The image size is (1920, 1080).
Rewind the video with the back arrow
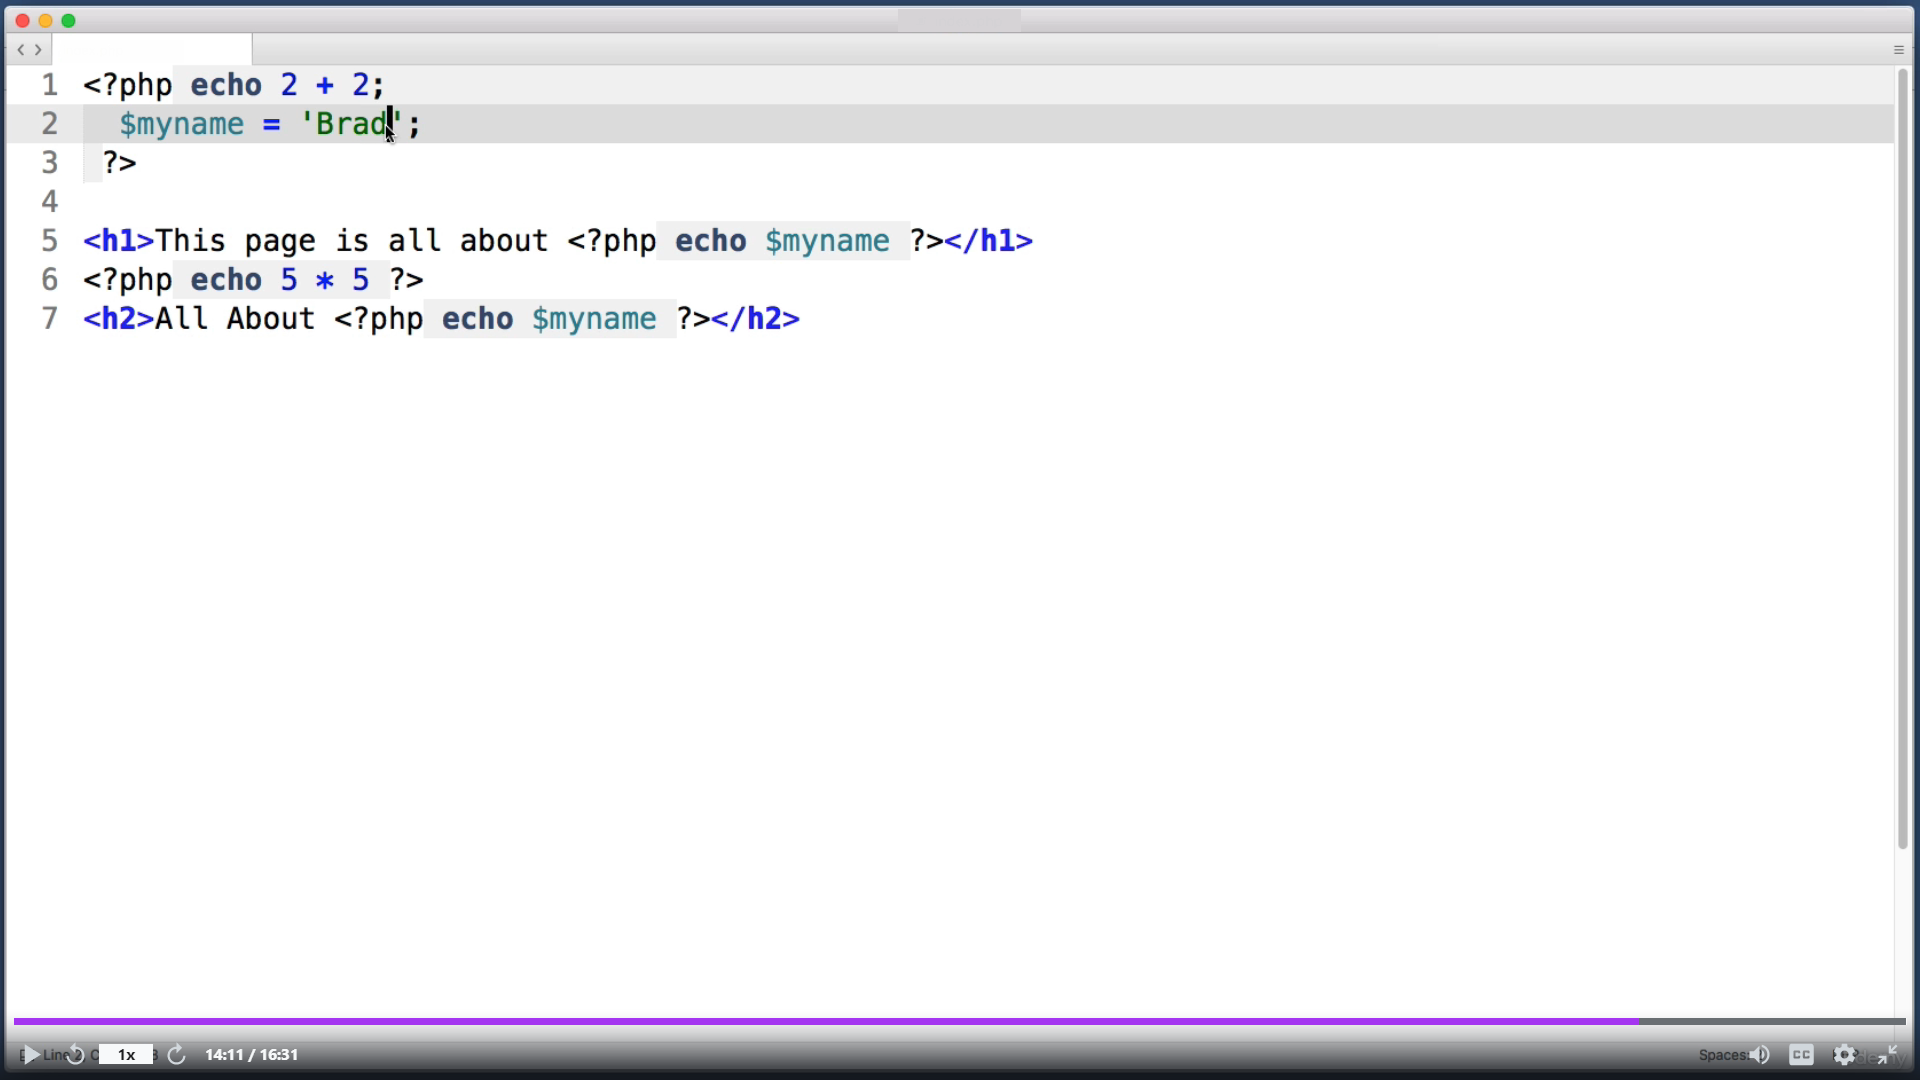tap(75, 1055)
